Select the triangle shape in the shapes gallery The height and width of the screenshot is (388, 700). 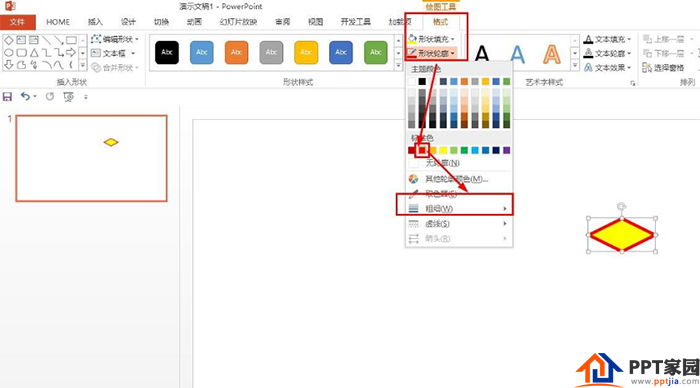[x=34, y=53]
